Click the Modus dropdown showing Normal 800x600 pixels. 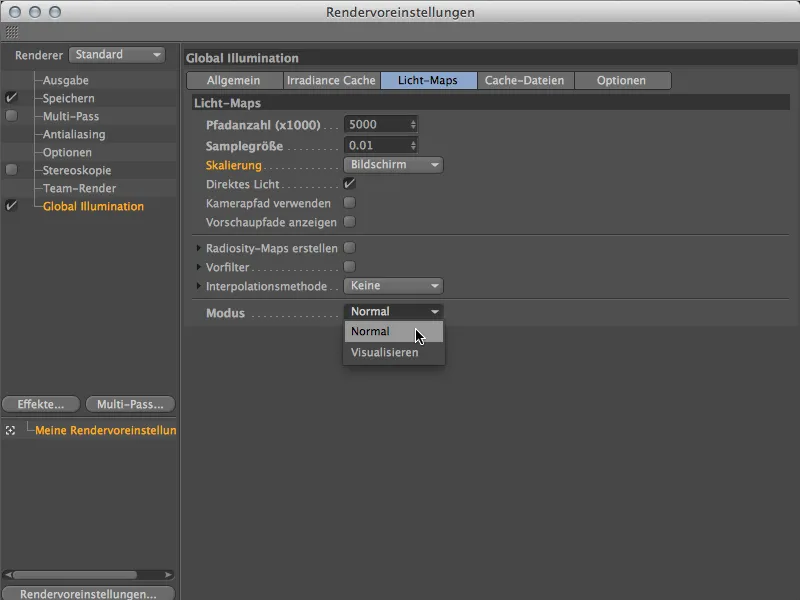click(393, 312)
